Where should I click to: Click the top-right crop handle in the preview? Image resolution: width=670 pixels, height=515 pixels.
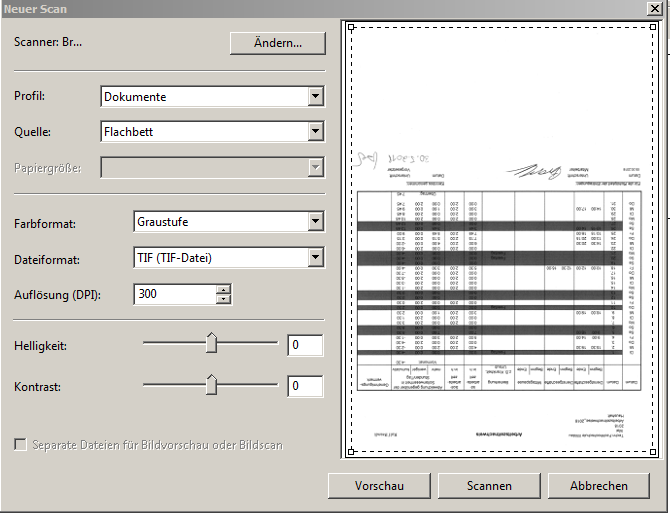click(x=653, y=27)
